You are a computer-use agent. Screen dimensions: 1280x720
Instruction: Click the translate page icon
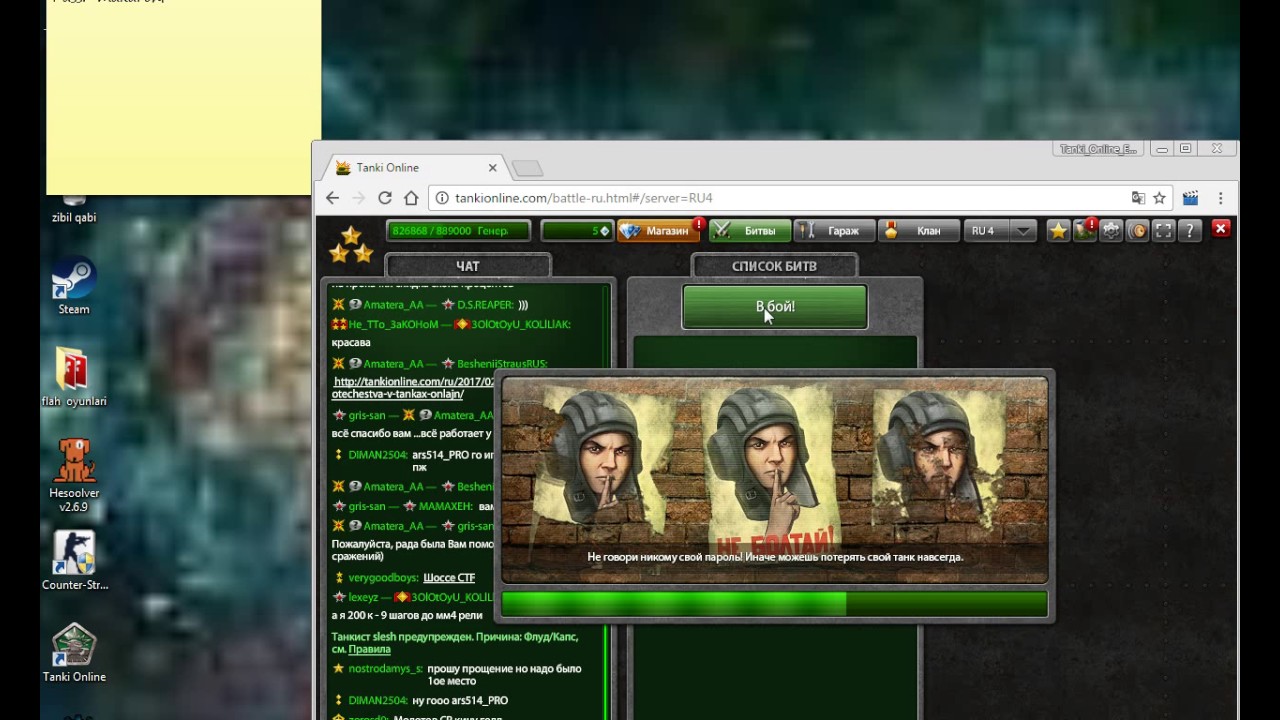1138,198
